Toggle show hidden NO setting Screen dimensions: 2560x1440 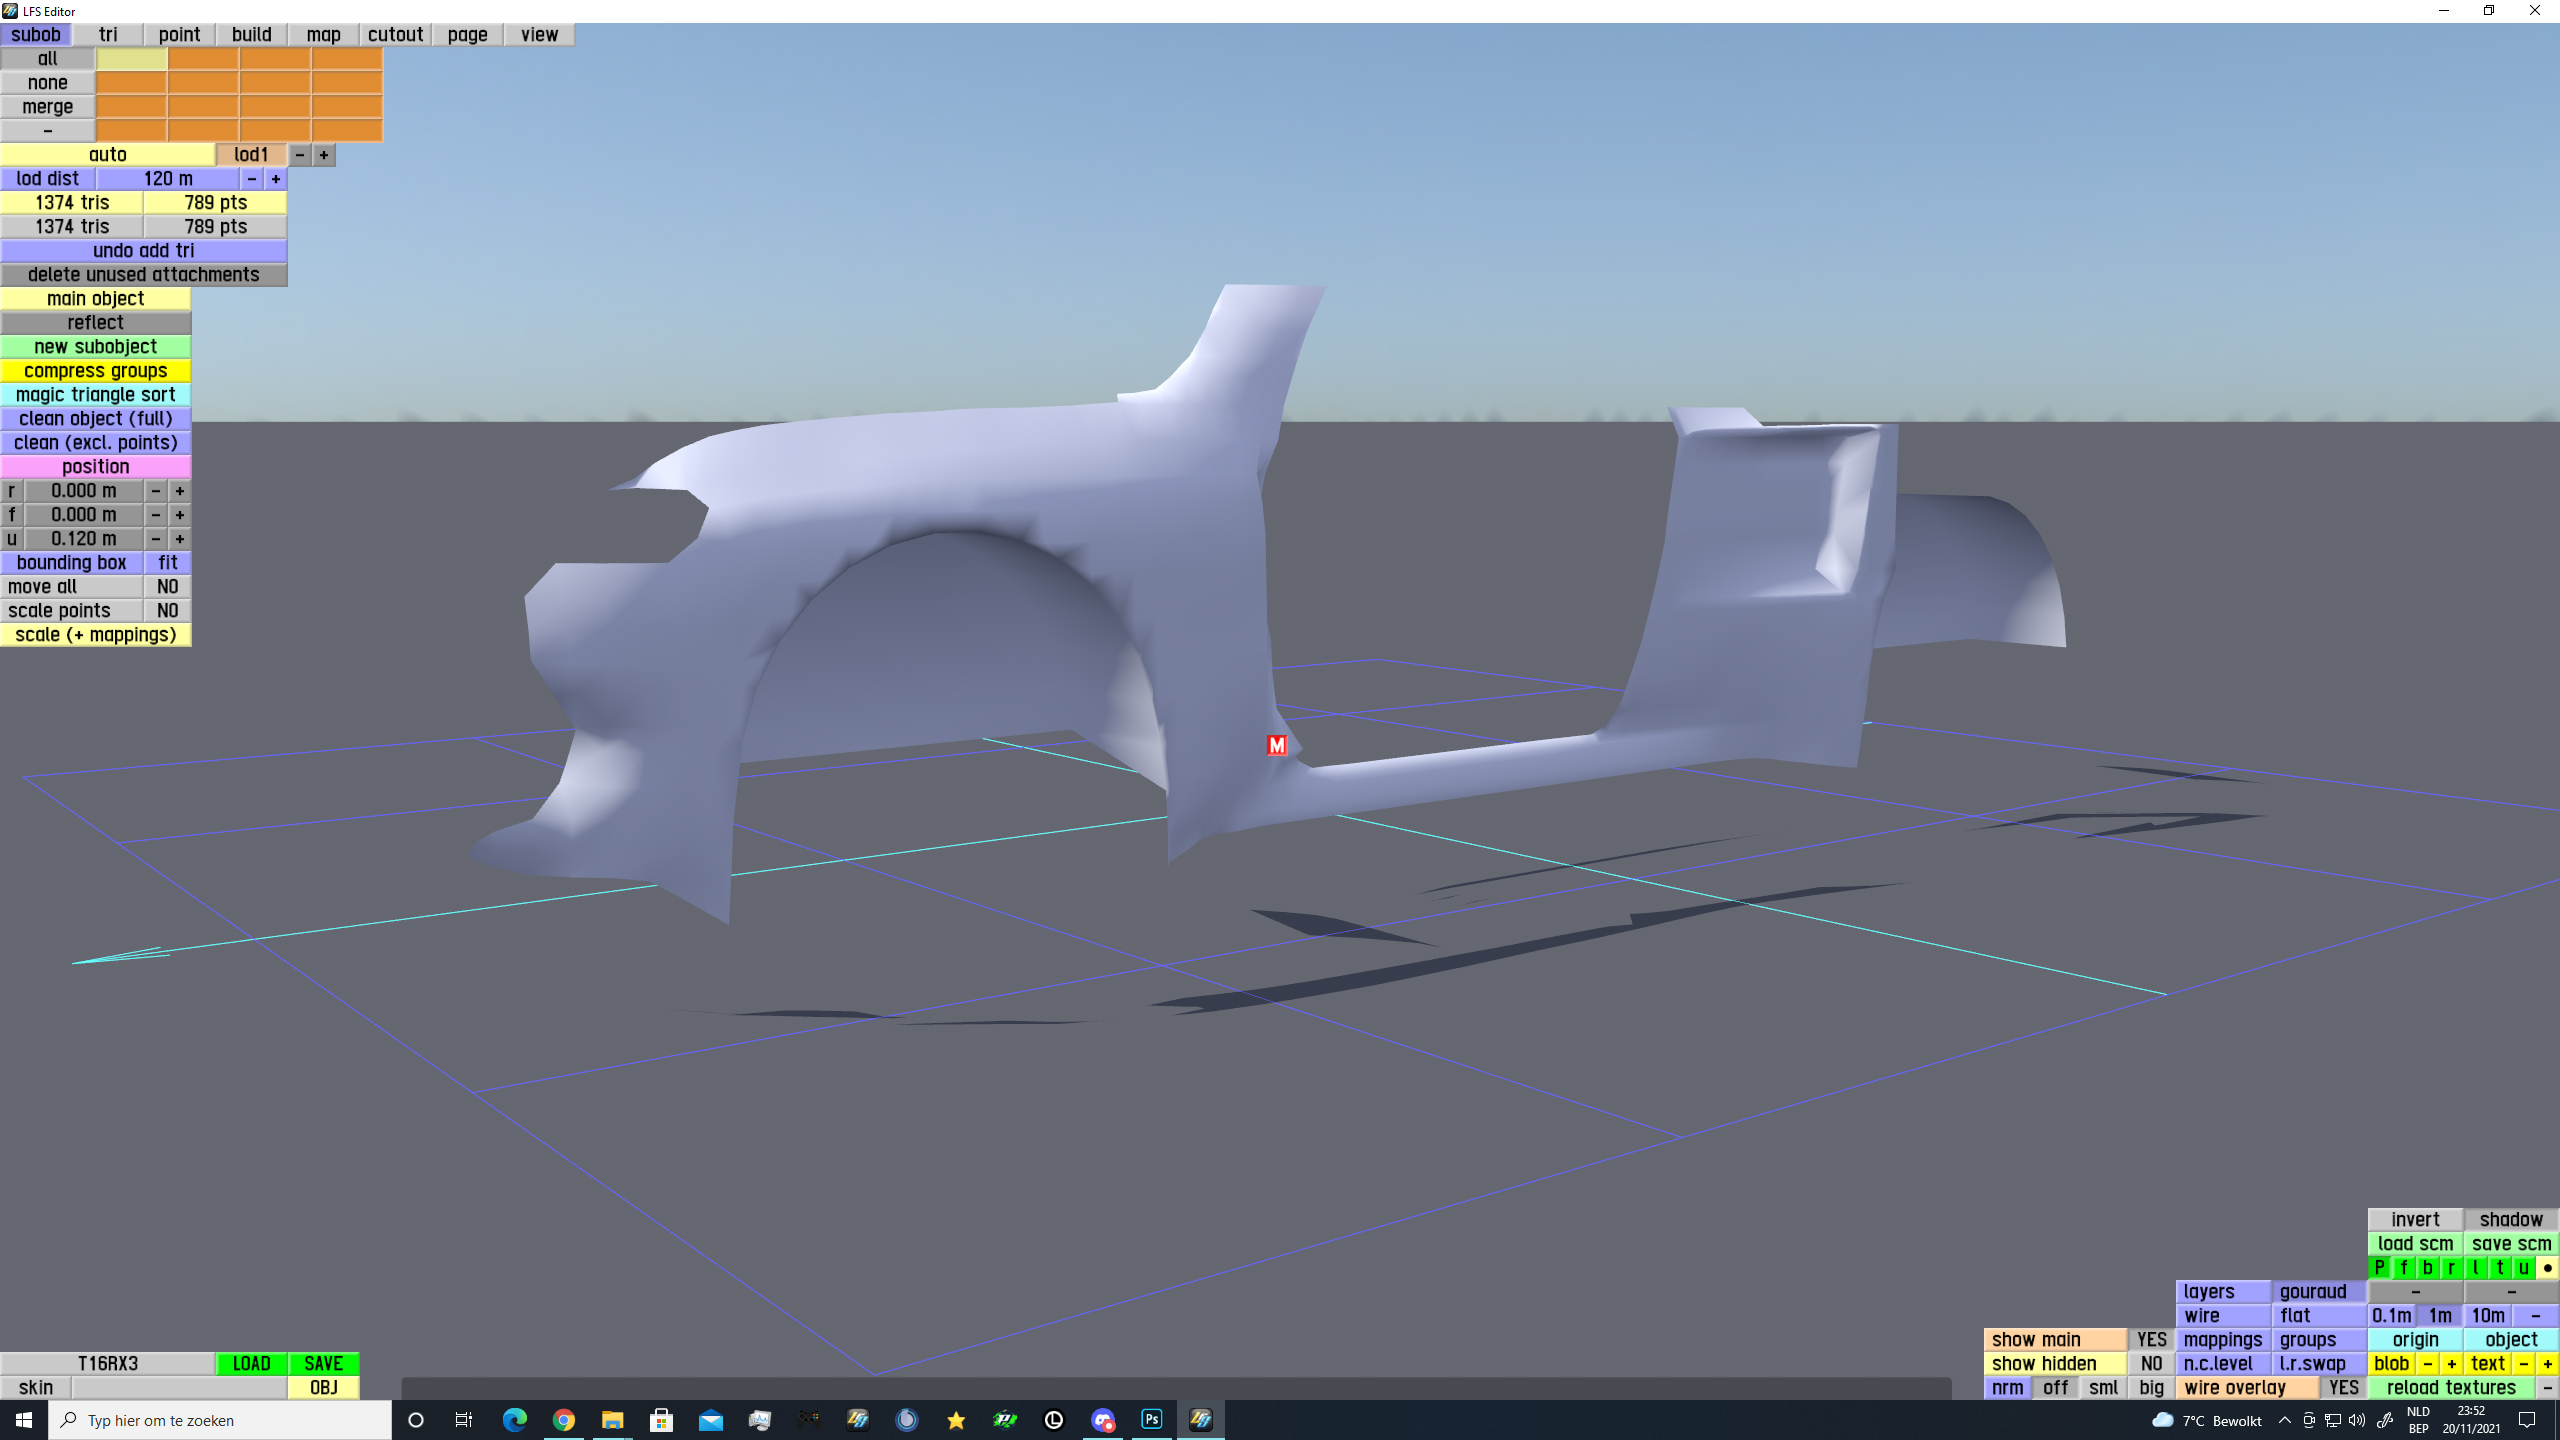coord(2151,1364)
